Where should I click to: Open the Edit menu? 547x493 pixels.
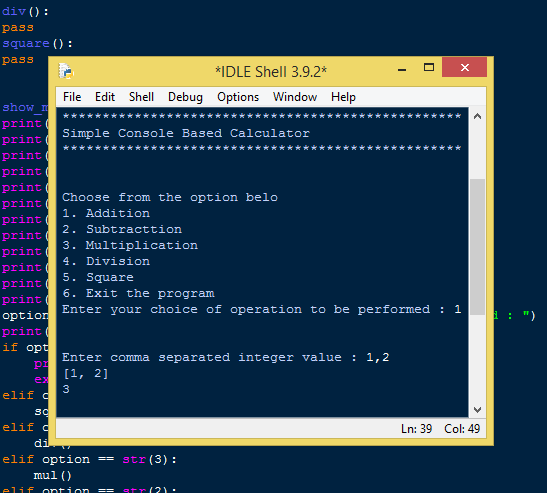105,97
